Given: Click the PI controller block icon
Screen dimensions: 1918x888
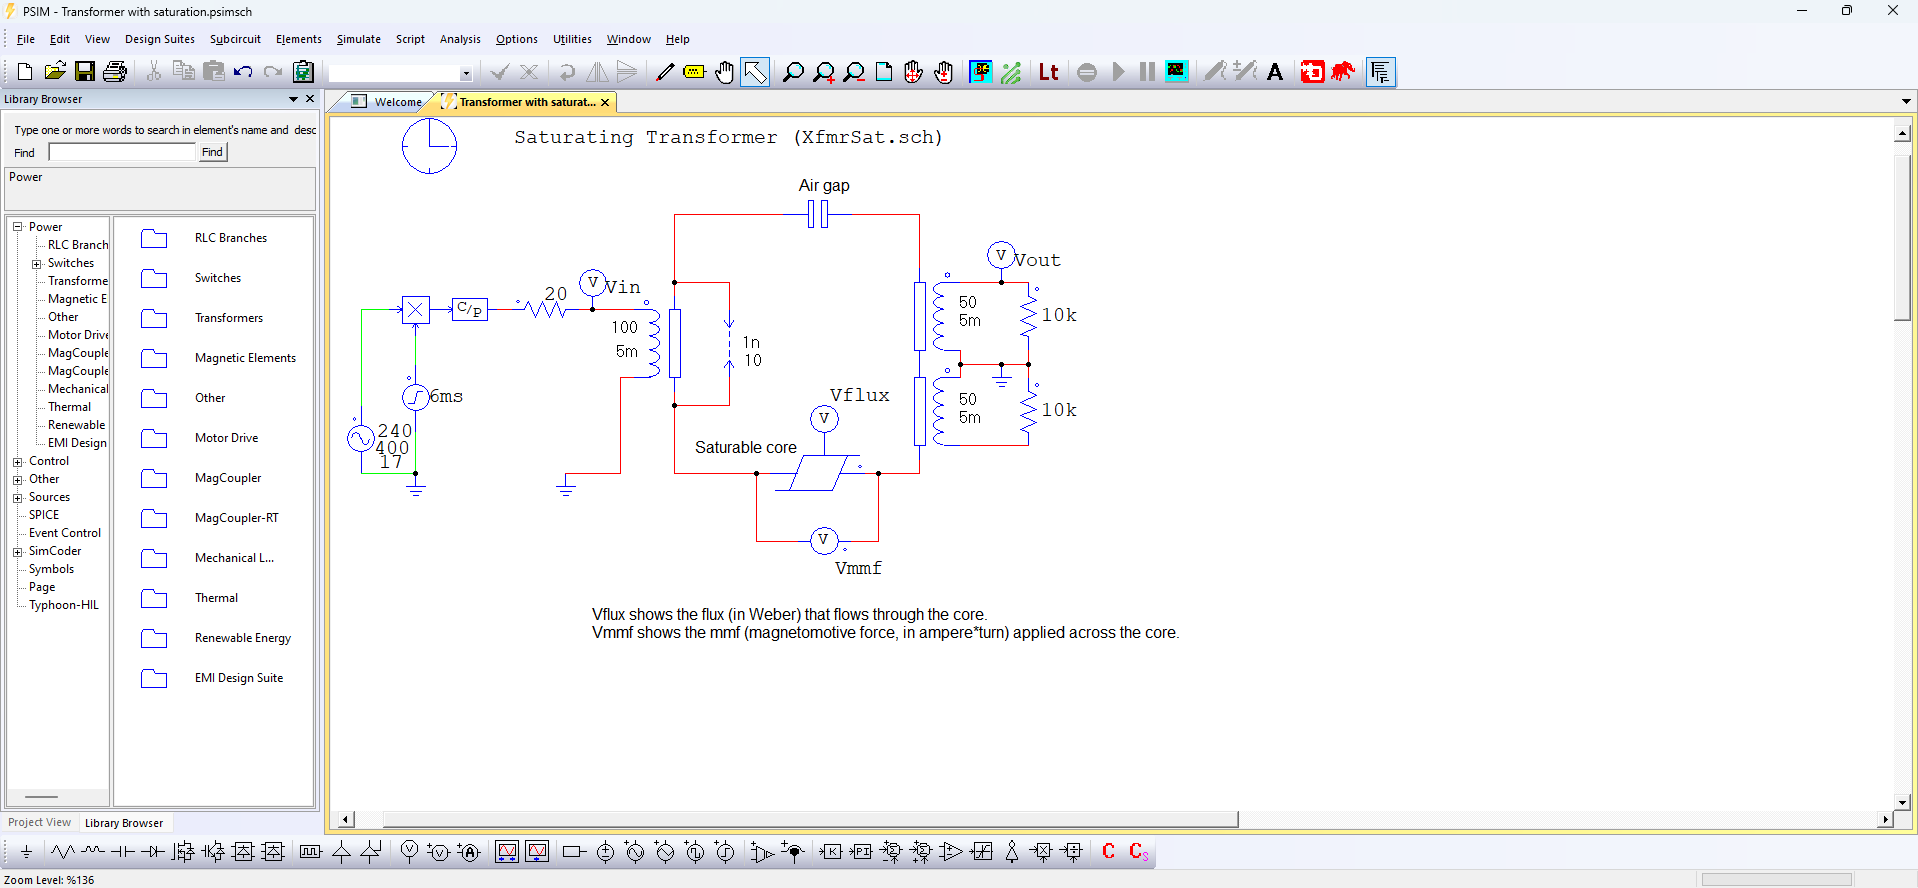Looking at the screenshot, I should coord(861,852).
